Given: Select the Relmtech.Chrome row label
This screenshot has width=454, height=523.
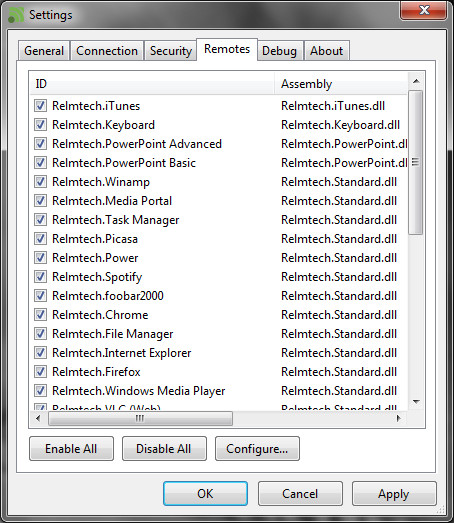Looking at the screenshot, I should tap(100, 315).
